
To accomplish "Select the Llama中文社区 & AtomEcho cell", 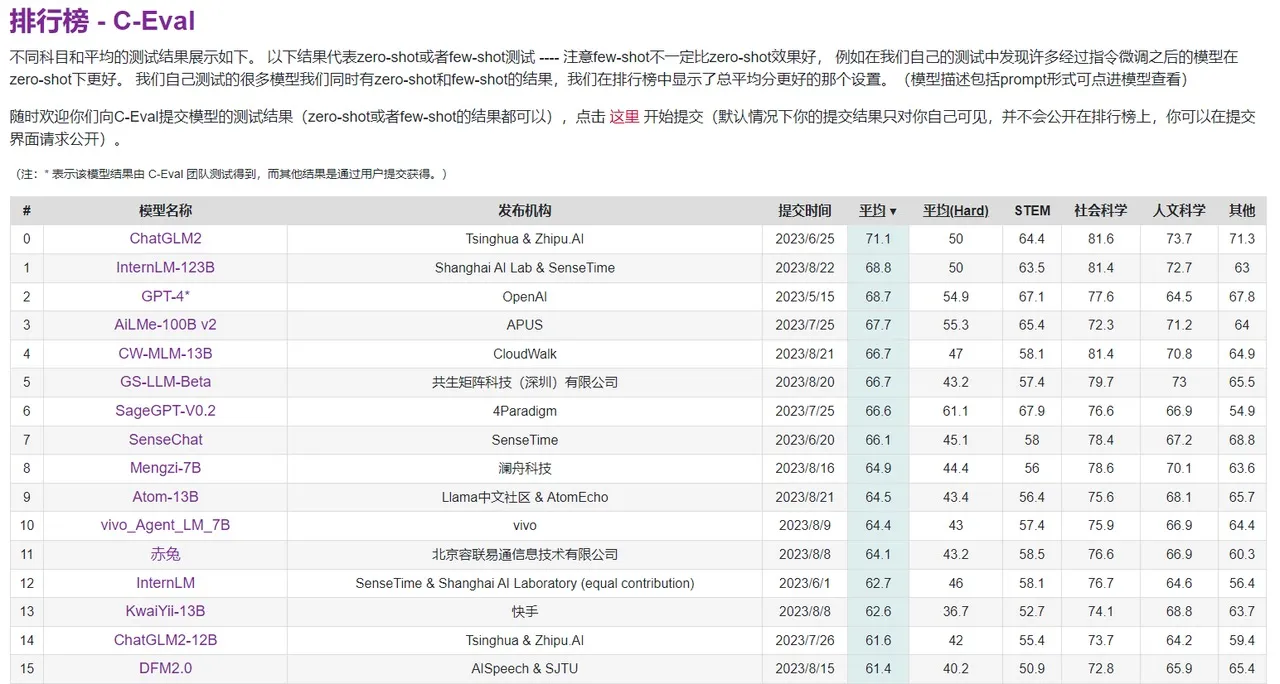I will [525, 497].
